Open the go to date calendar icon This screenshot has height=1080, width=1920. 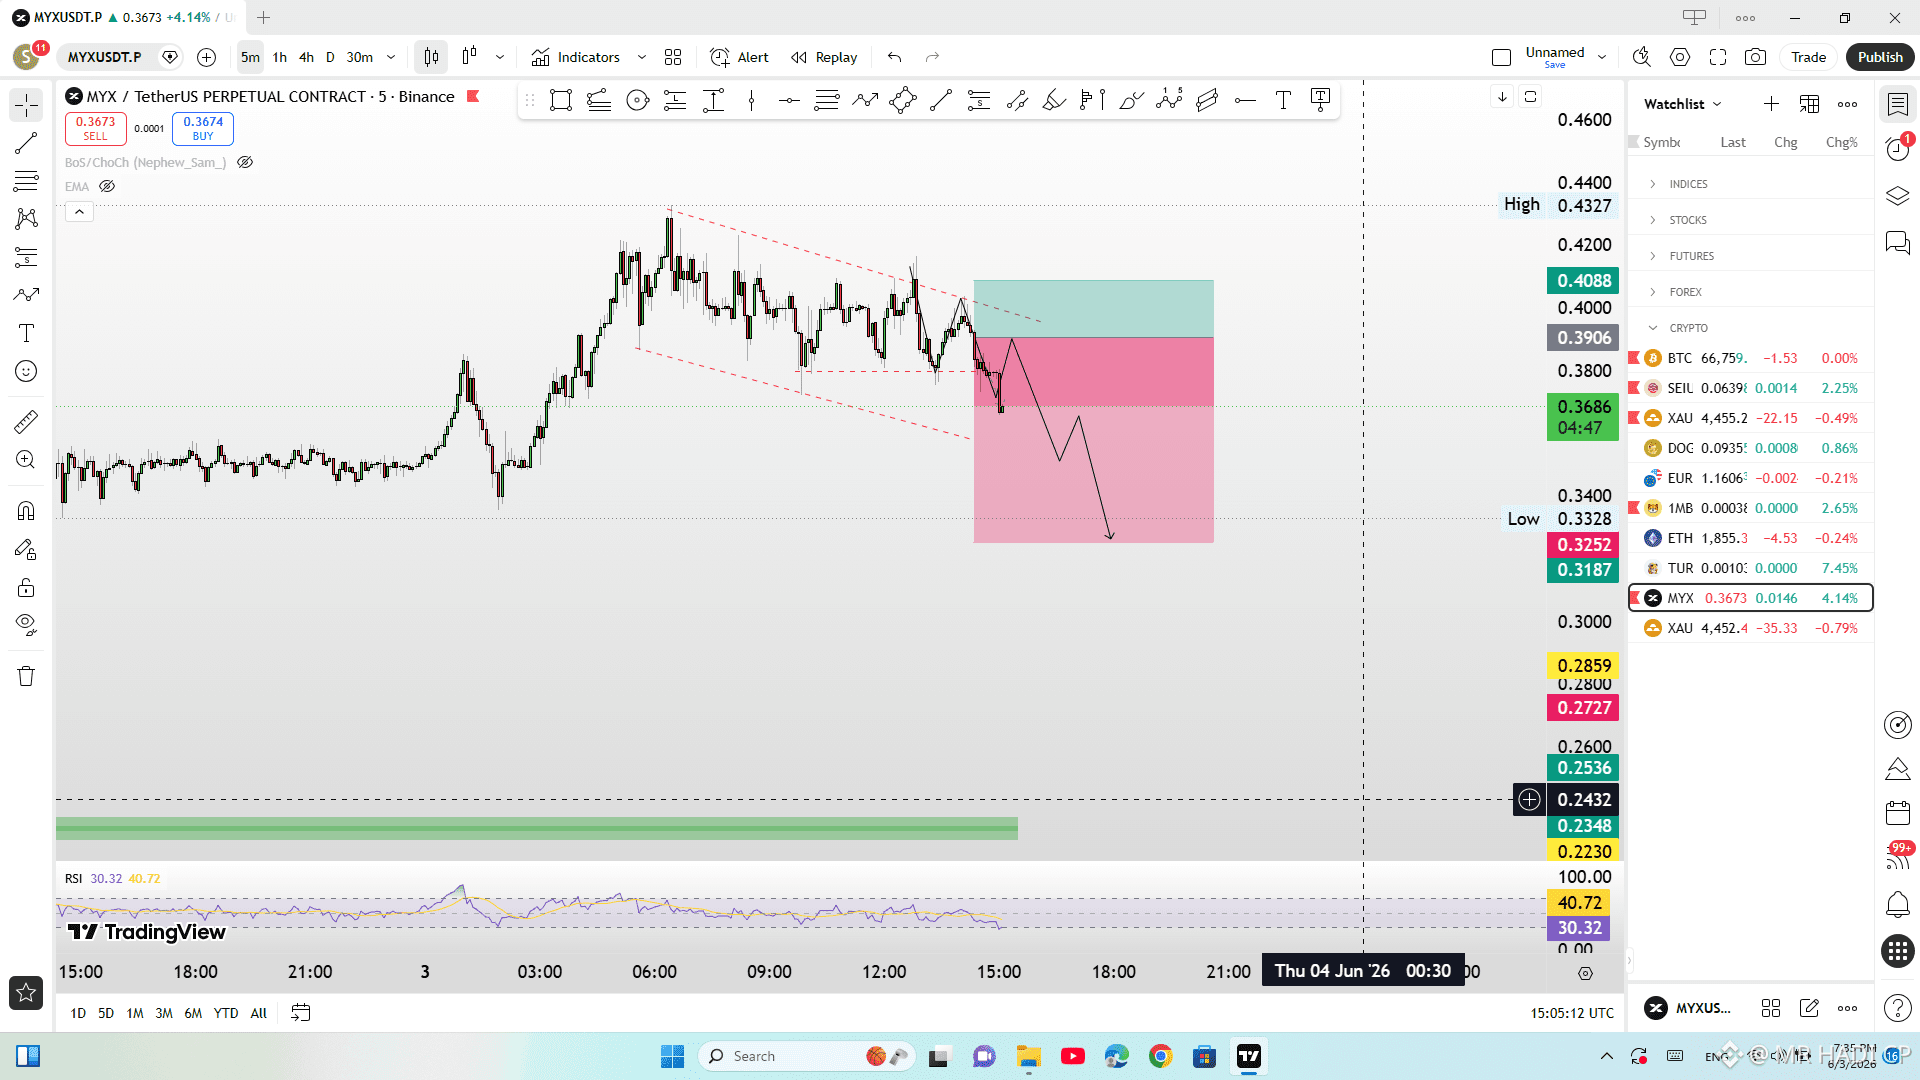click(x=300, y=1013)
